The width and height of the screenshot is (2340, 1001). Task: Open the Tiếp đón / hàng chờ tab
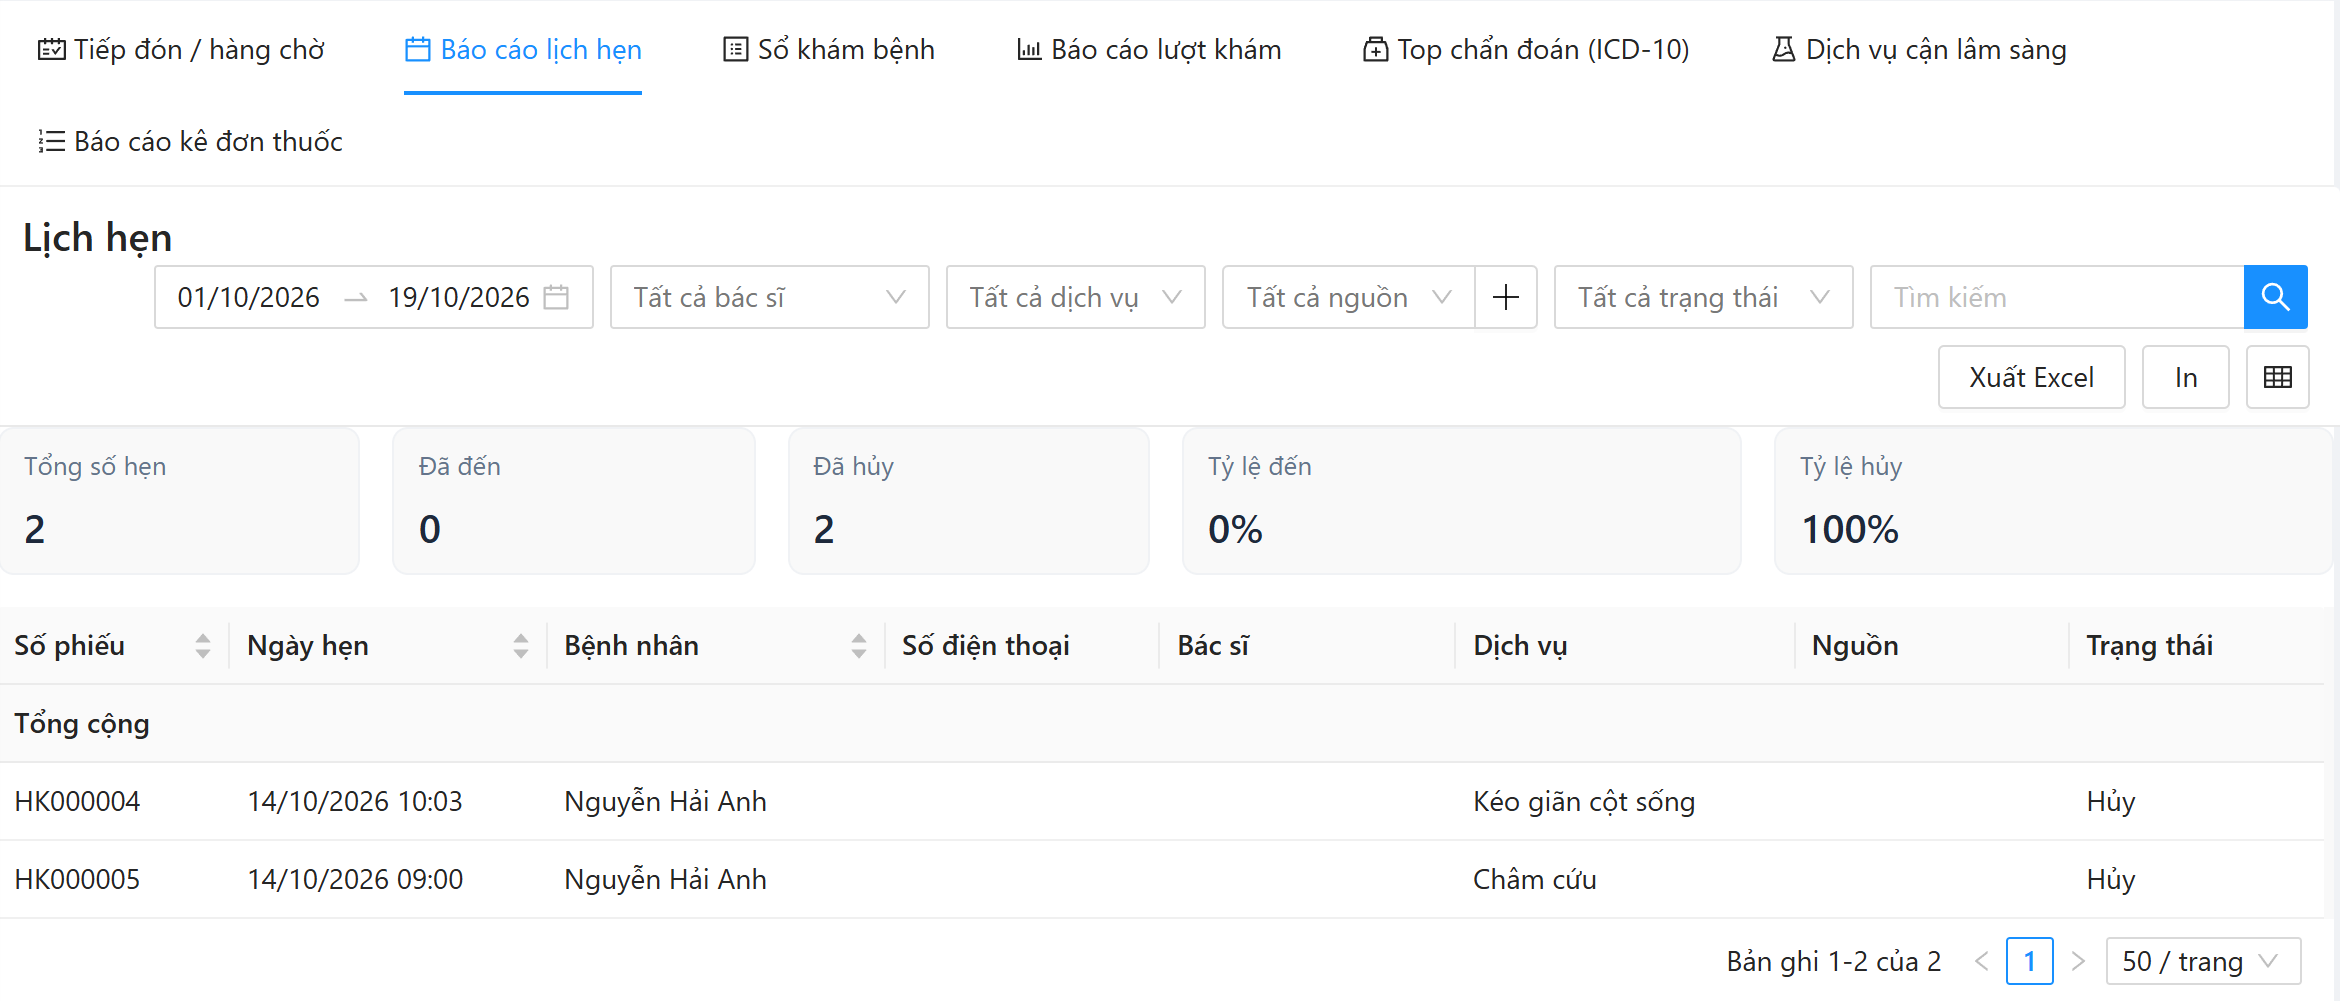tap(181, 49)
